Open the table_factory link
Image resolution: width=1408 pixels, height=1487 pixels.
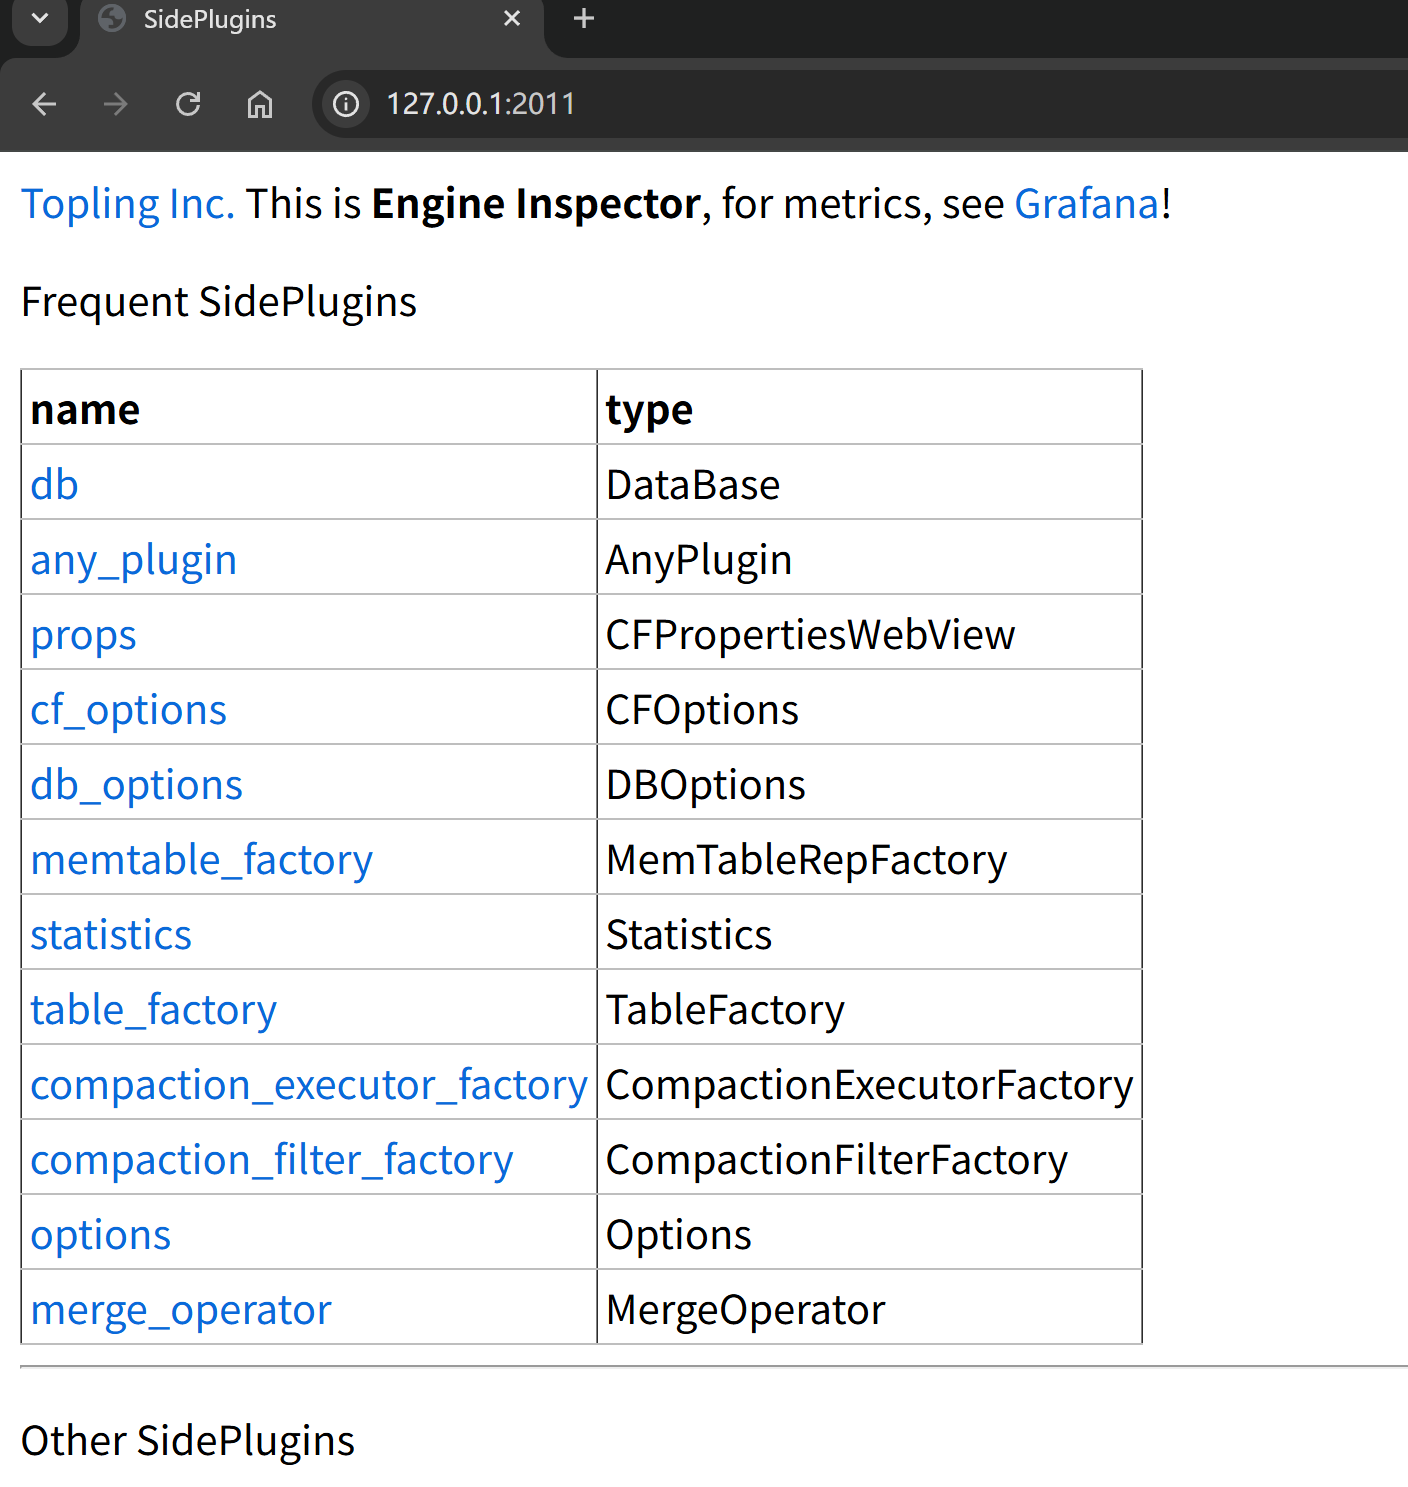153,1010
